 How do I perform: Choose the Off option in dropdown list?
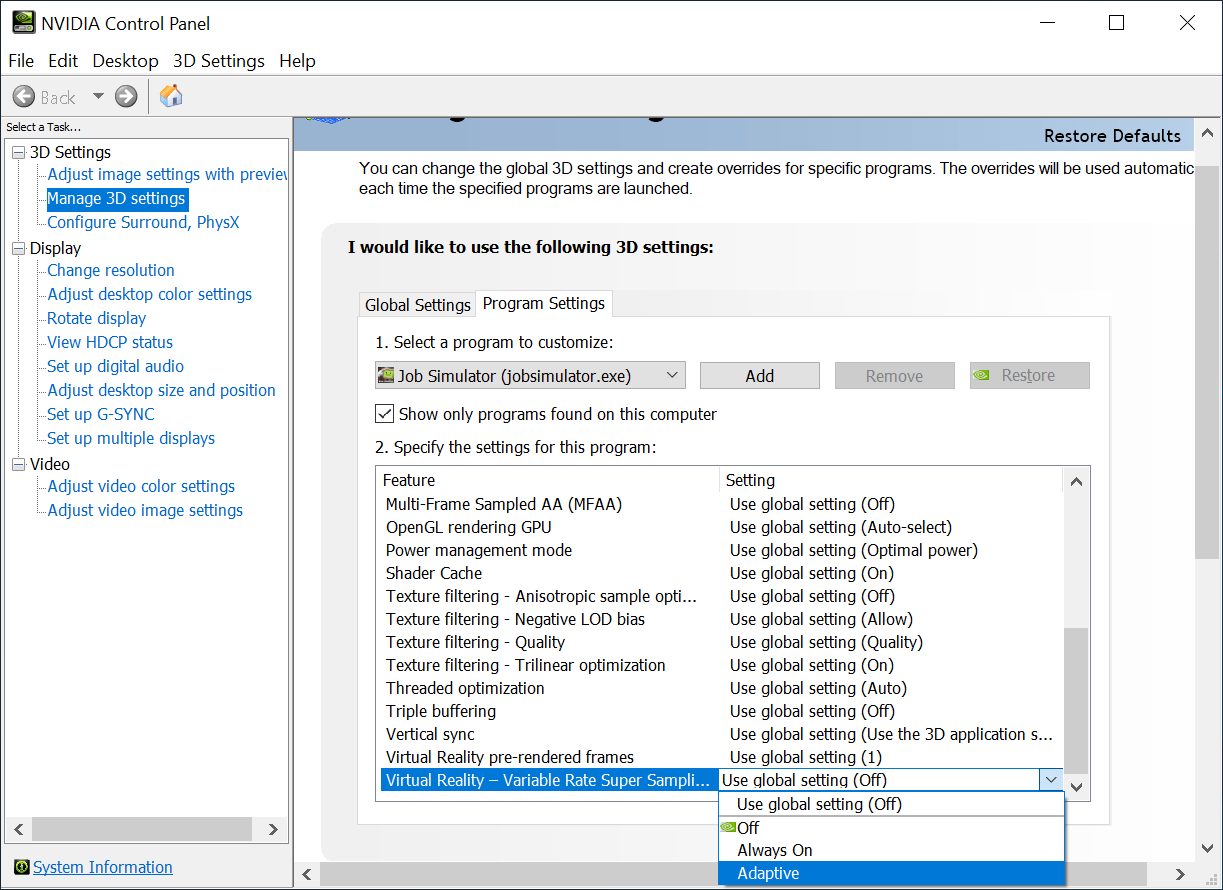point(892,827)
